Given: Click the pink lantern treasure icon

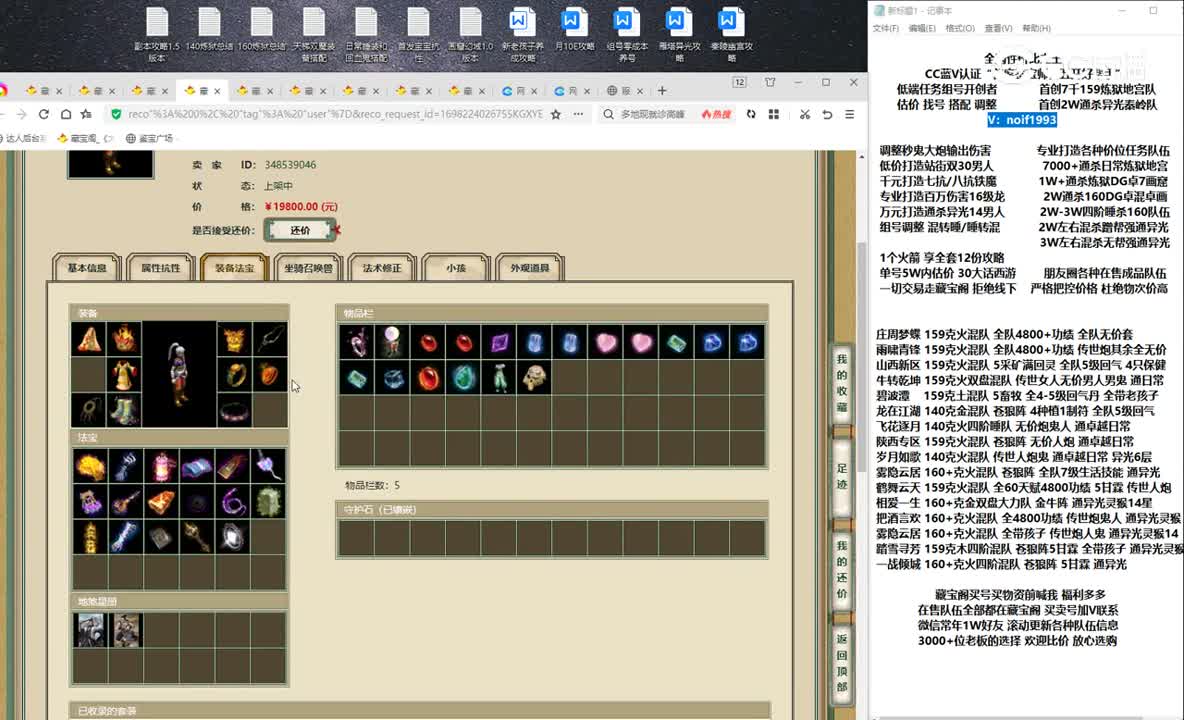Looking at the screenshot, I should [161, 466].
